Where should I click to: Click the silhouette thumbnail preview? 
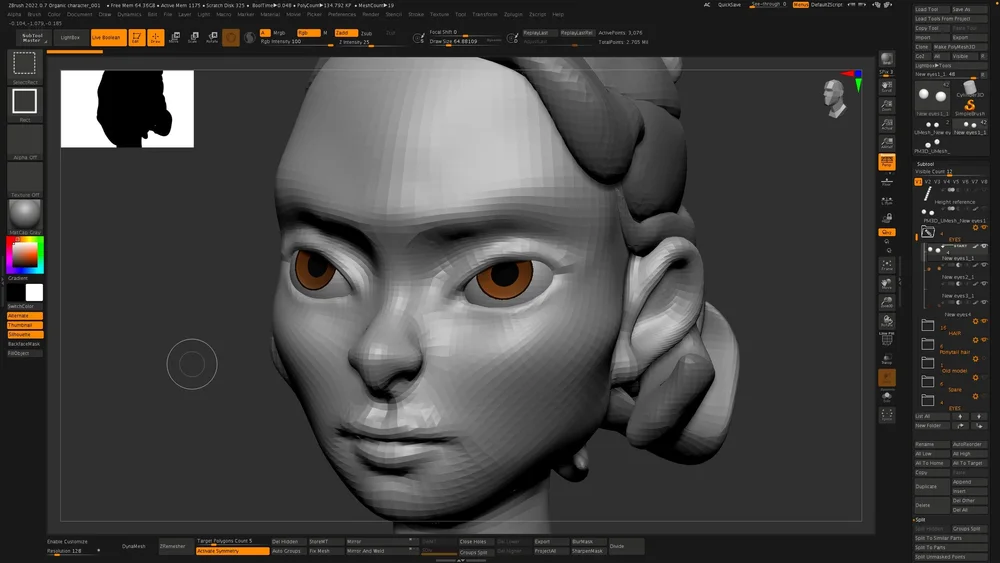click(128, 109)
